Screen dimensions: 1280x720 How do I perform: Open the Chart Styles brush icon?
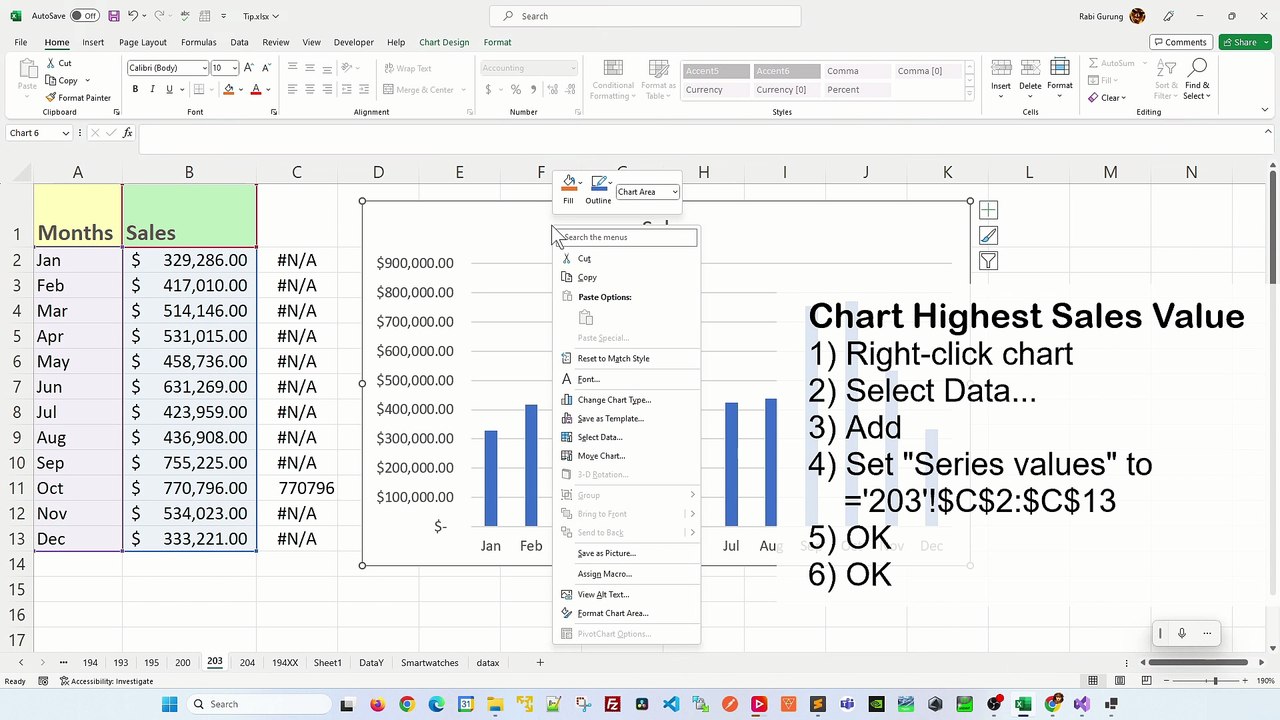pyautogui.click(x=988, y=236)
